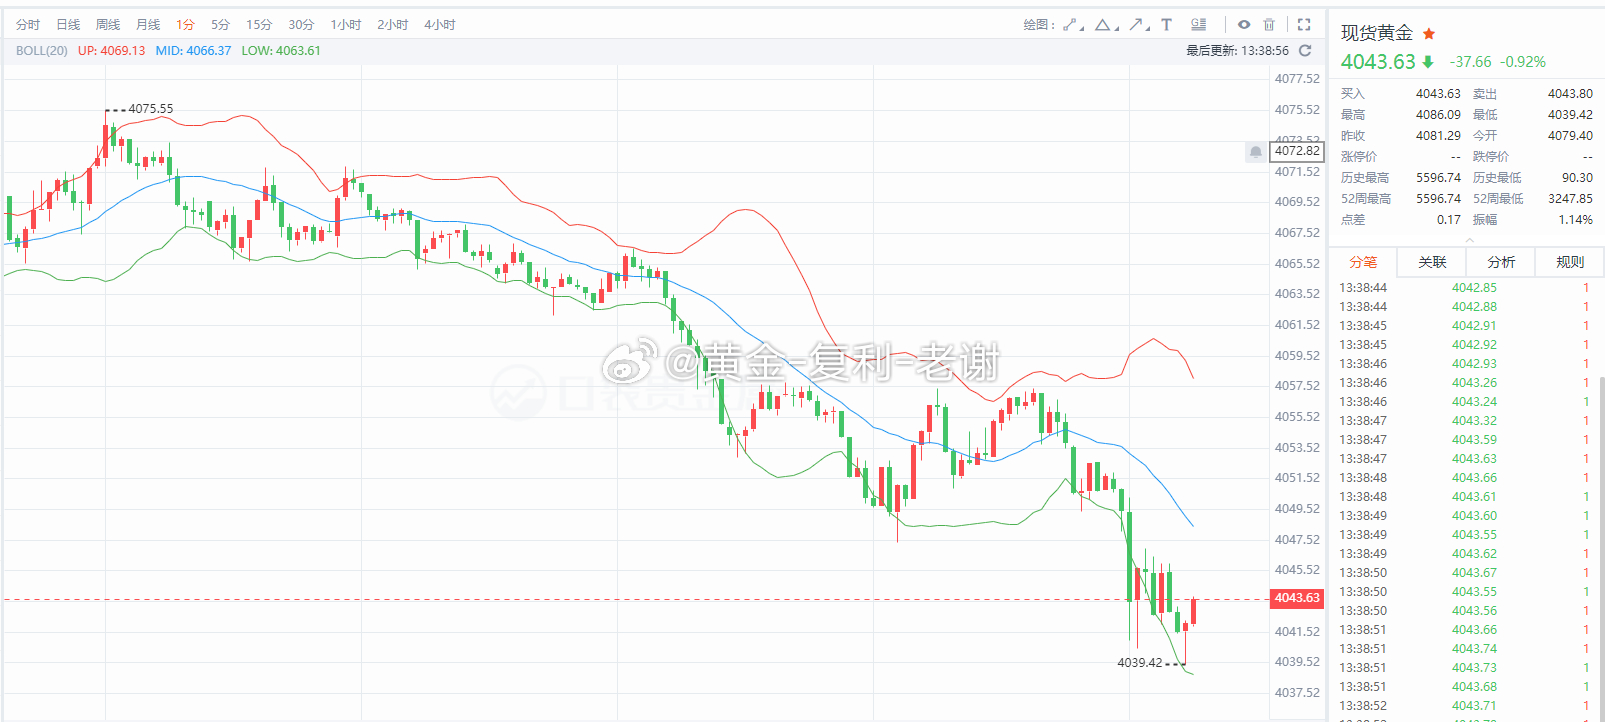Switch to the 日线 daily chart
This screenshot has width=1605, height=722.
[68, 25]
